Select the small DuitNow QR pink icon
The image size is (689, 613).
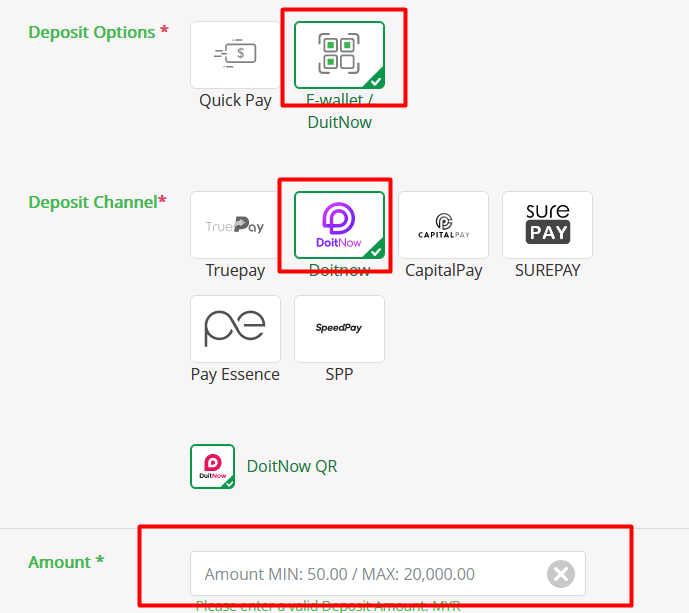click(213, 466)
